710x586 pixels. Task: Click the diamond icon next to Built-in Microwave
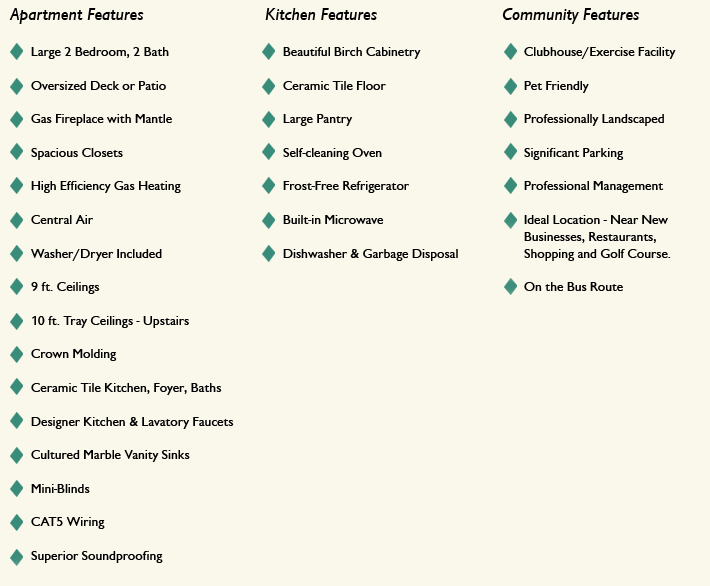(268, 220)
